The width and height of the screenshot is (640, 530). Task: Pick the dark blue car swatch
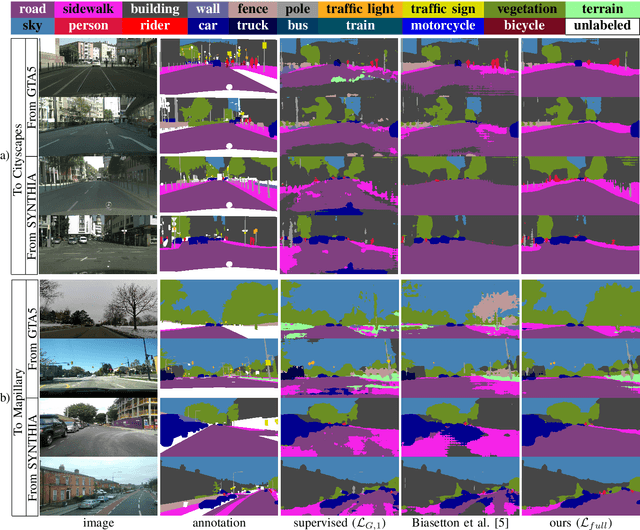click(208, 26)
